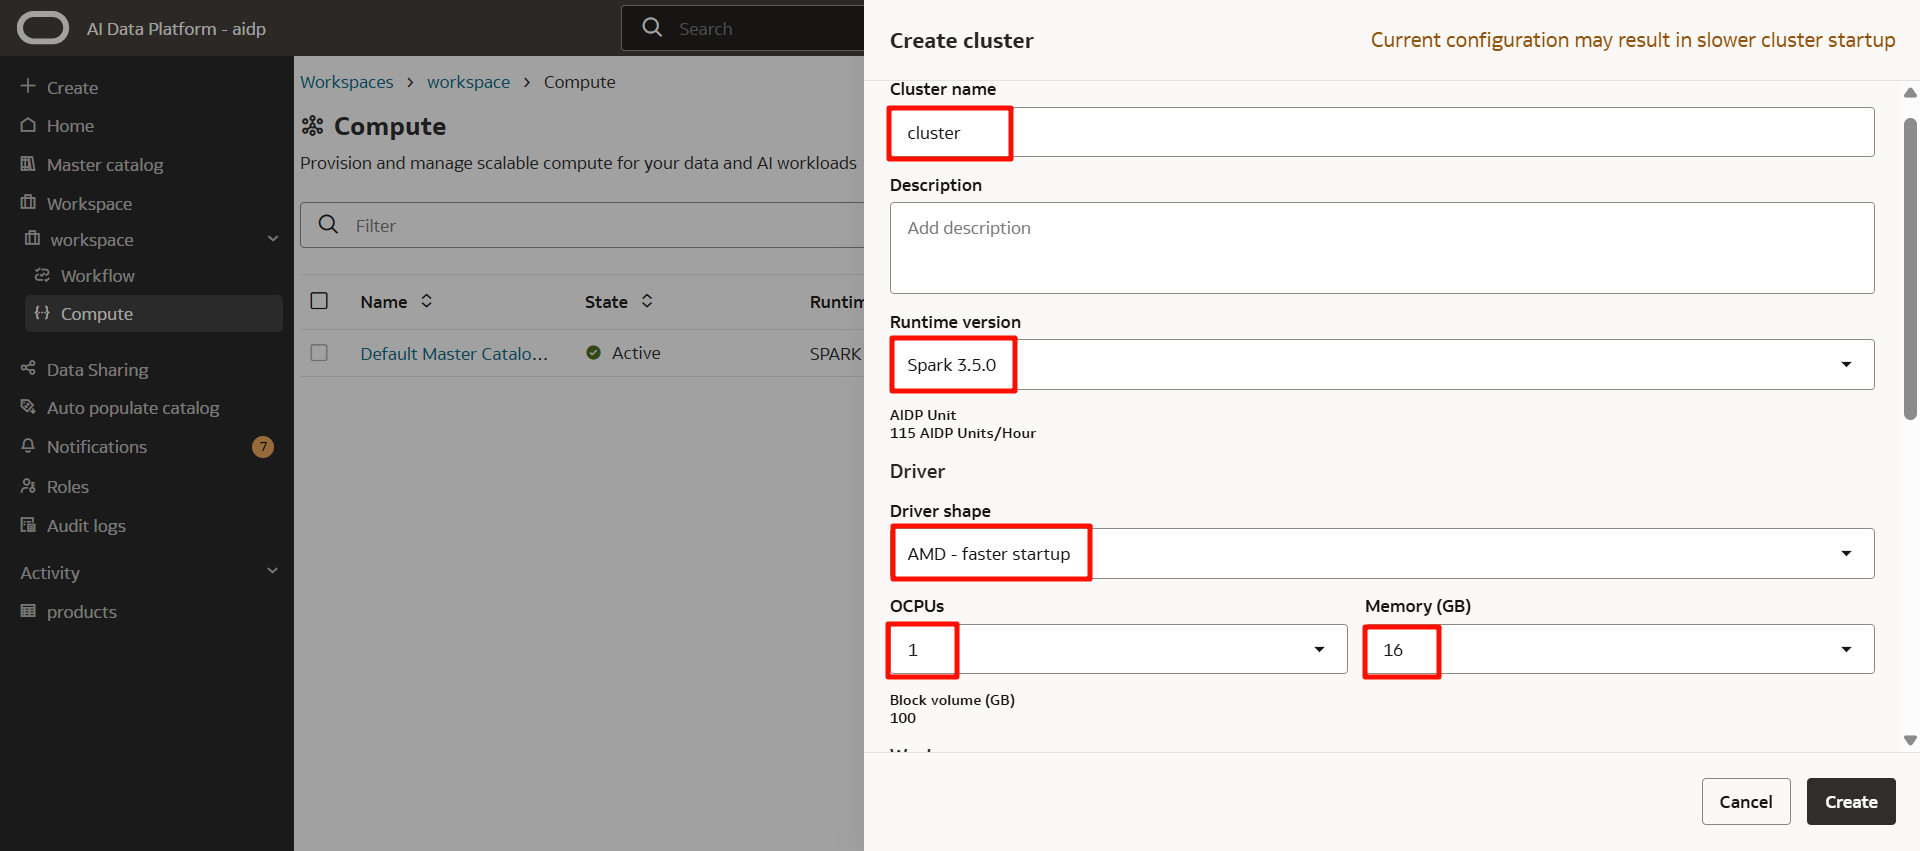Screen dimensions: 1920x851
Task: Check the Default Master Catalog row checkbox
Action: [x=319, y=353]
